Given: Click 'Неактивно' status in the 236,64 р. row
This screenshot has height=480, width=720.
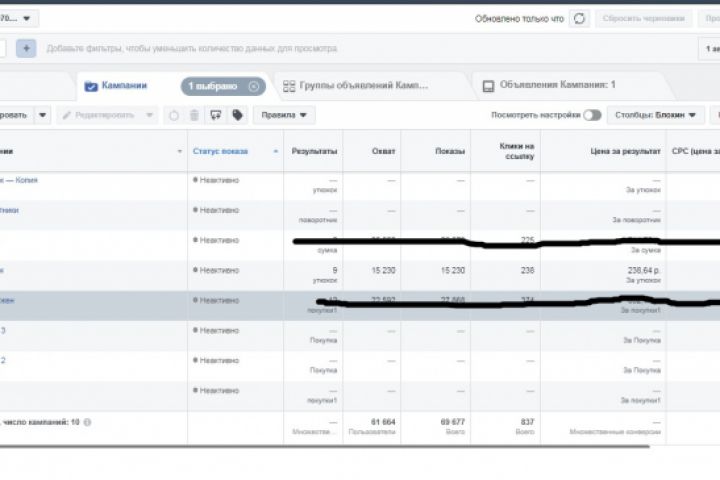Looking at the screenshot, I should (x=216, y=270).
